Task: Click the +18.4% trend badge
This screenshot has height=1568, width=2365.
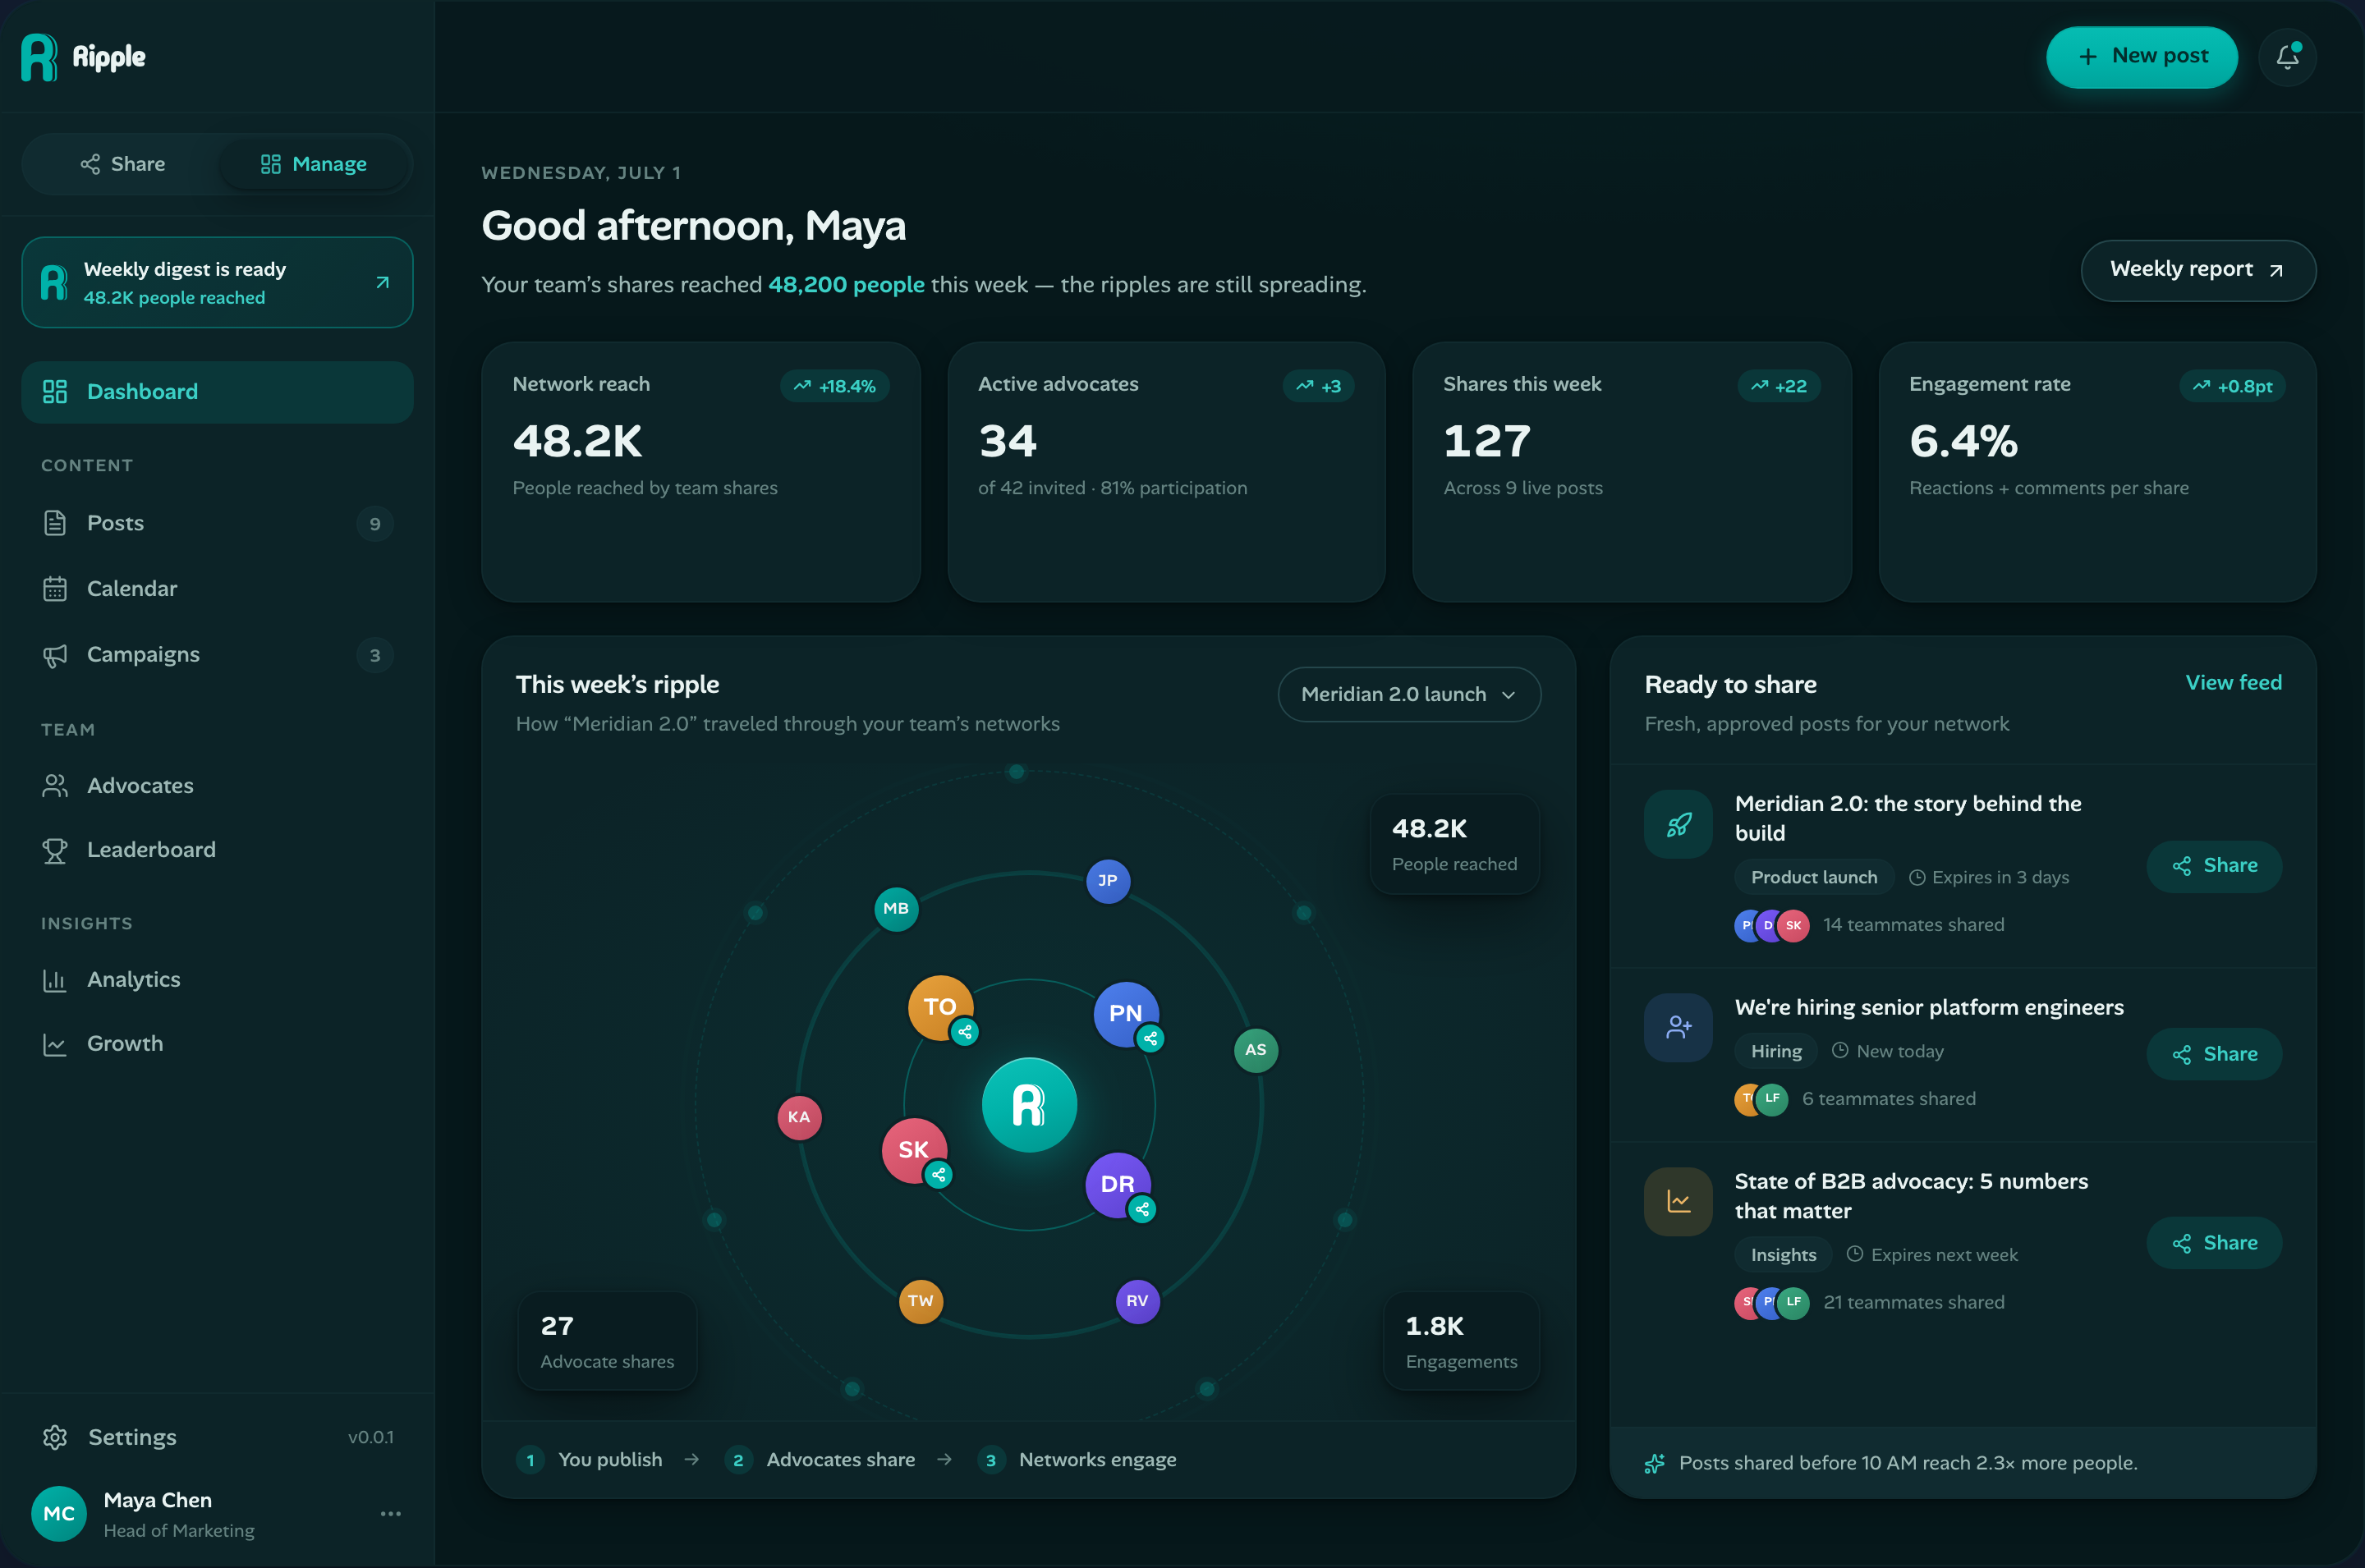Action: (835, 386)
